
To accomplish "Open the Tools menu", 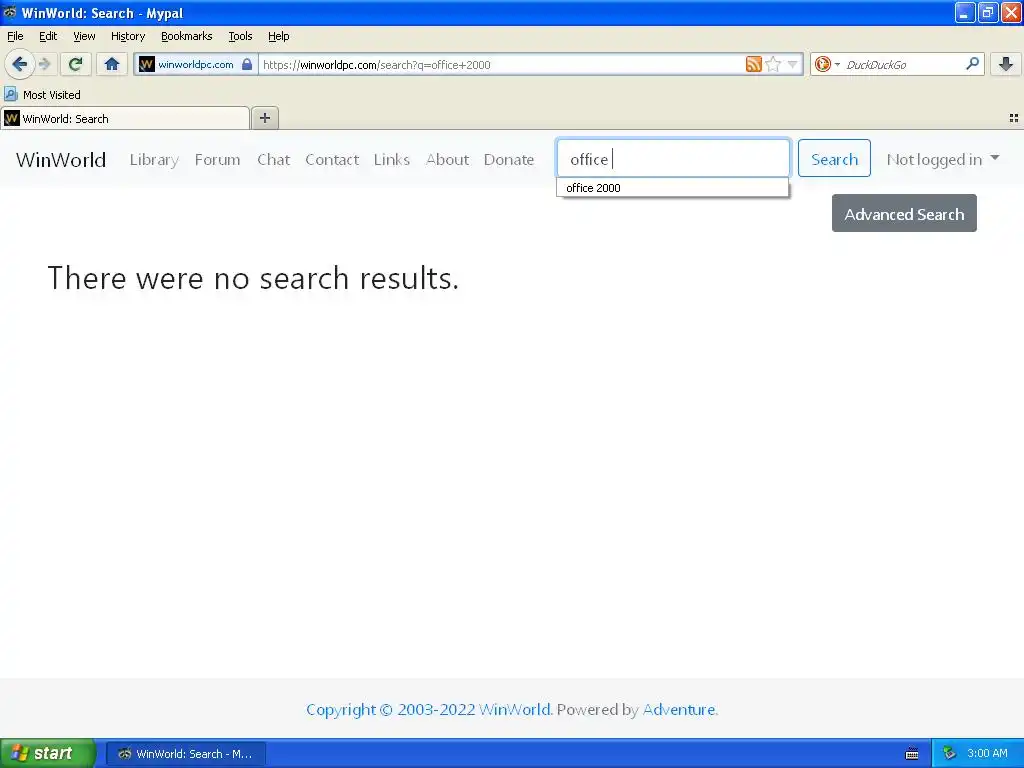I will pos(240,36).
